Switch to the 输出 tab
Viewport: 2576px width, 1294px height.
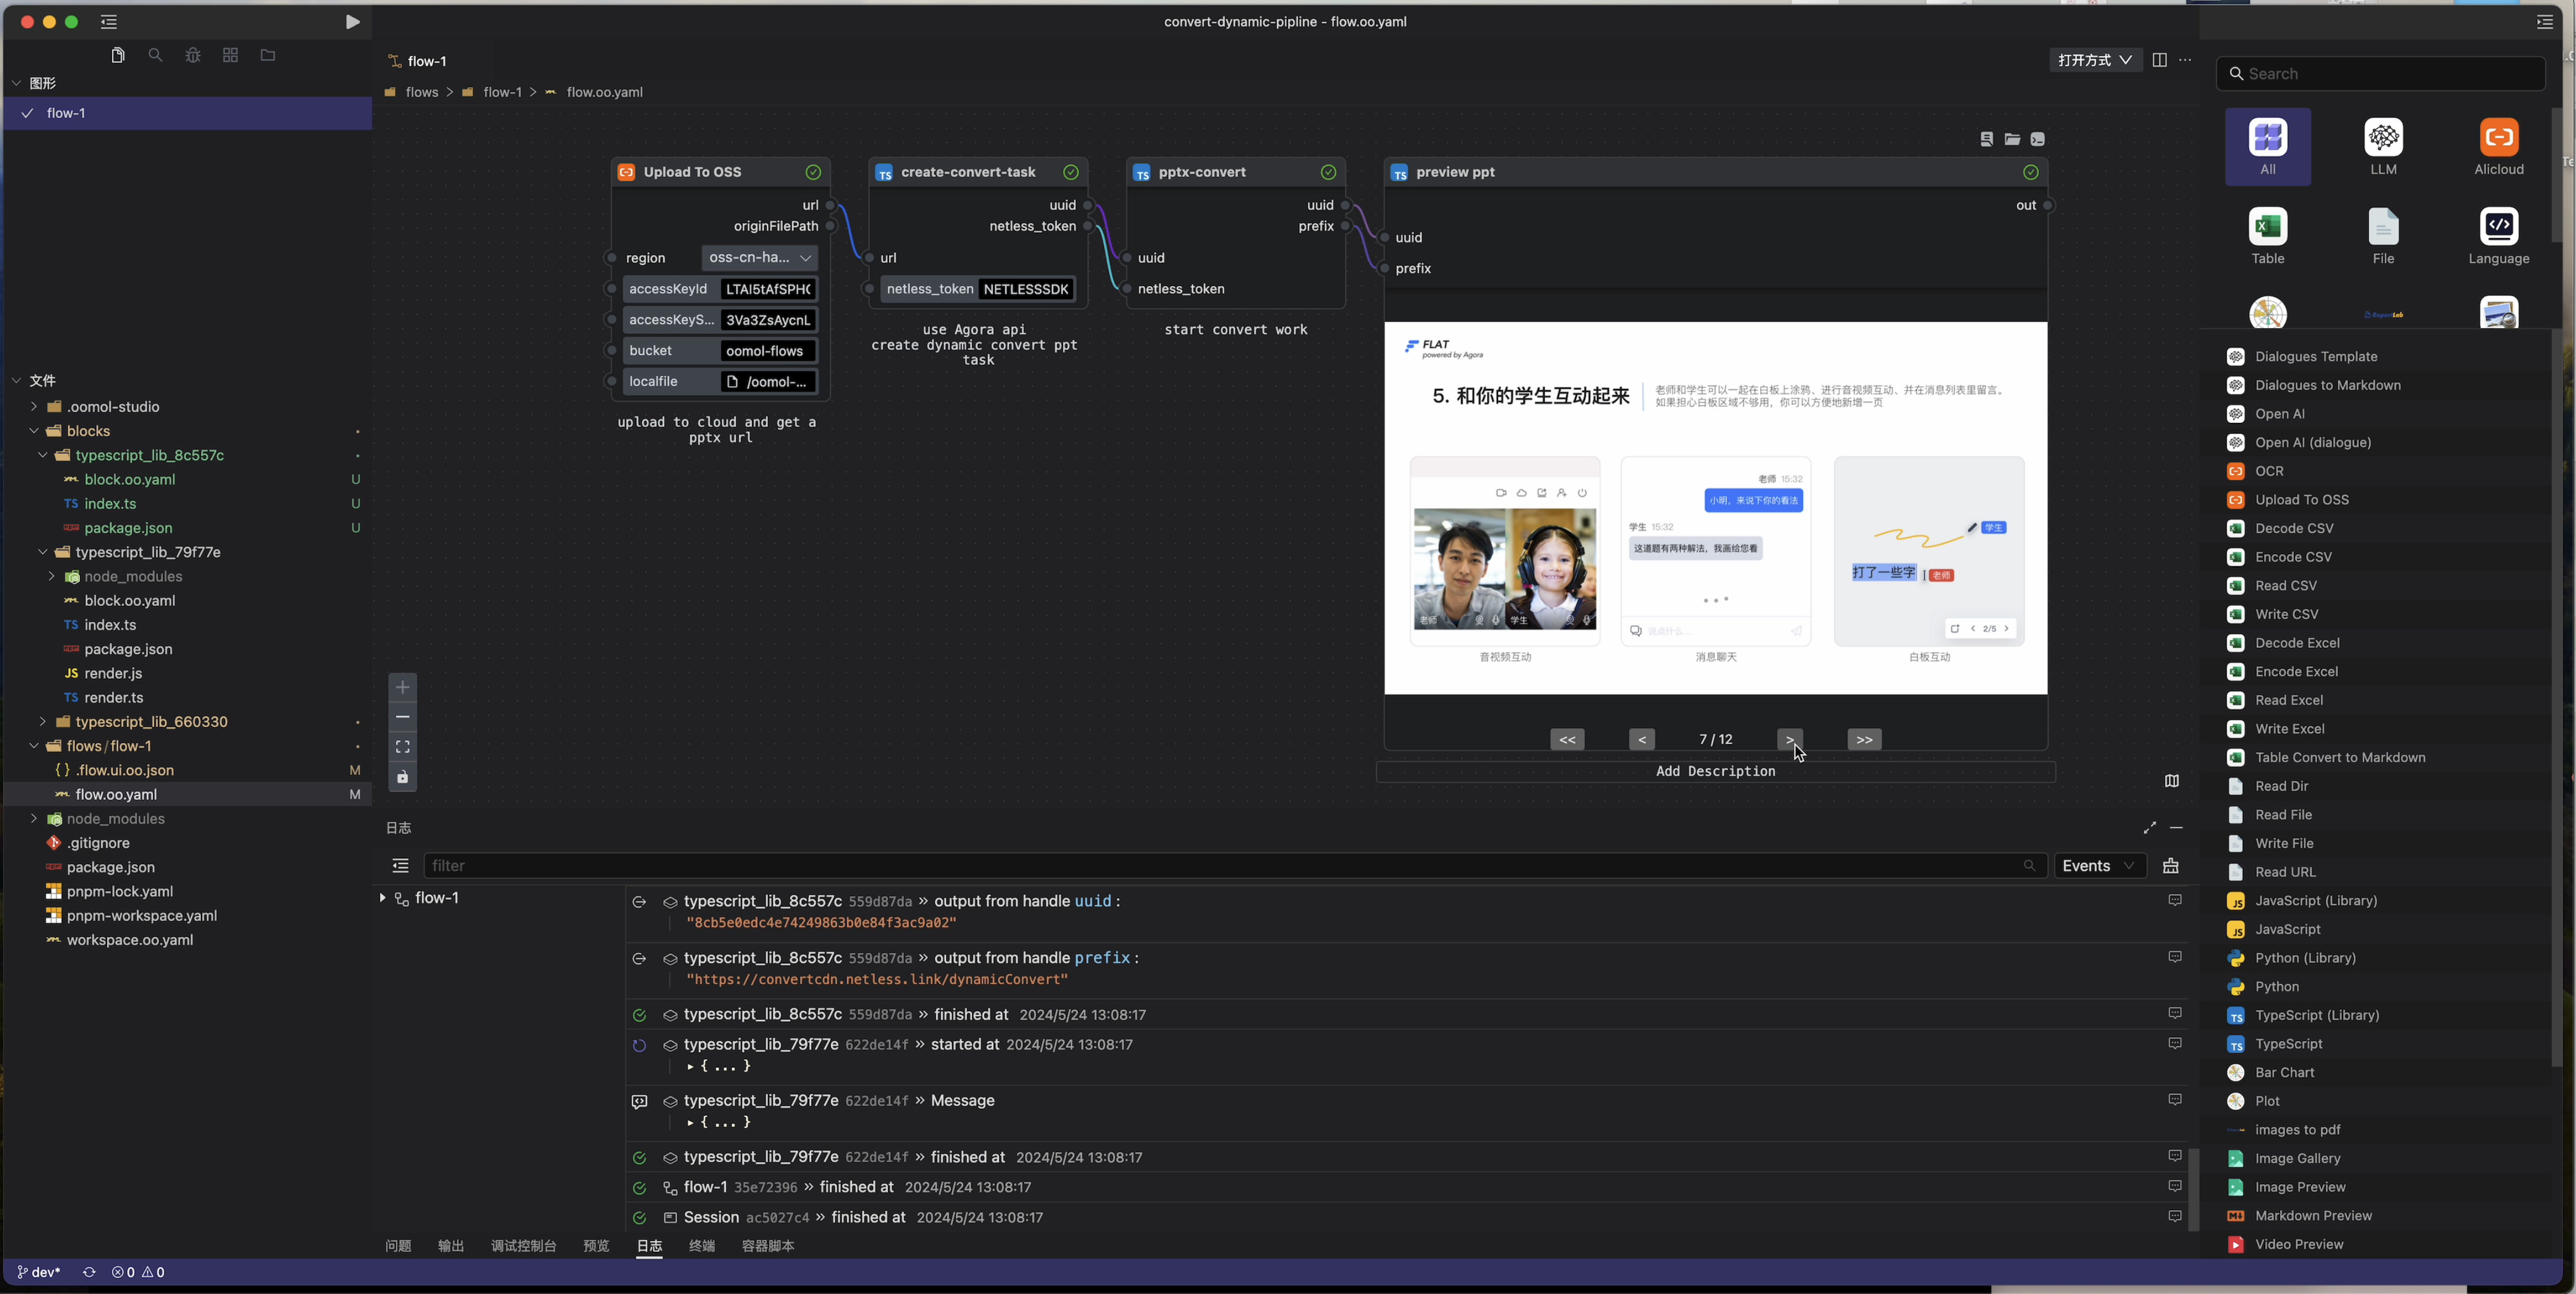coord(451,1246)
